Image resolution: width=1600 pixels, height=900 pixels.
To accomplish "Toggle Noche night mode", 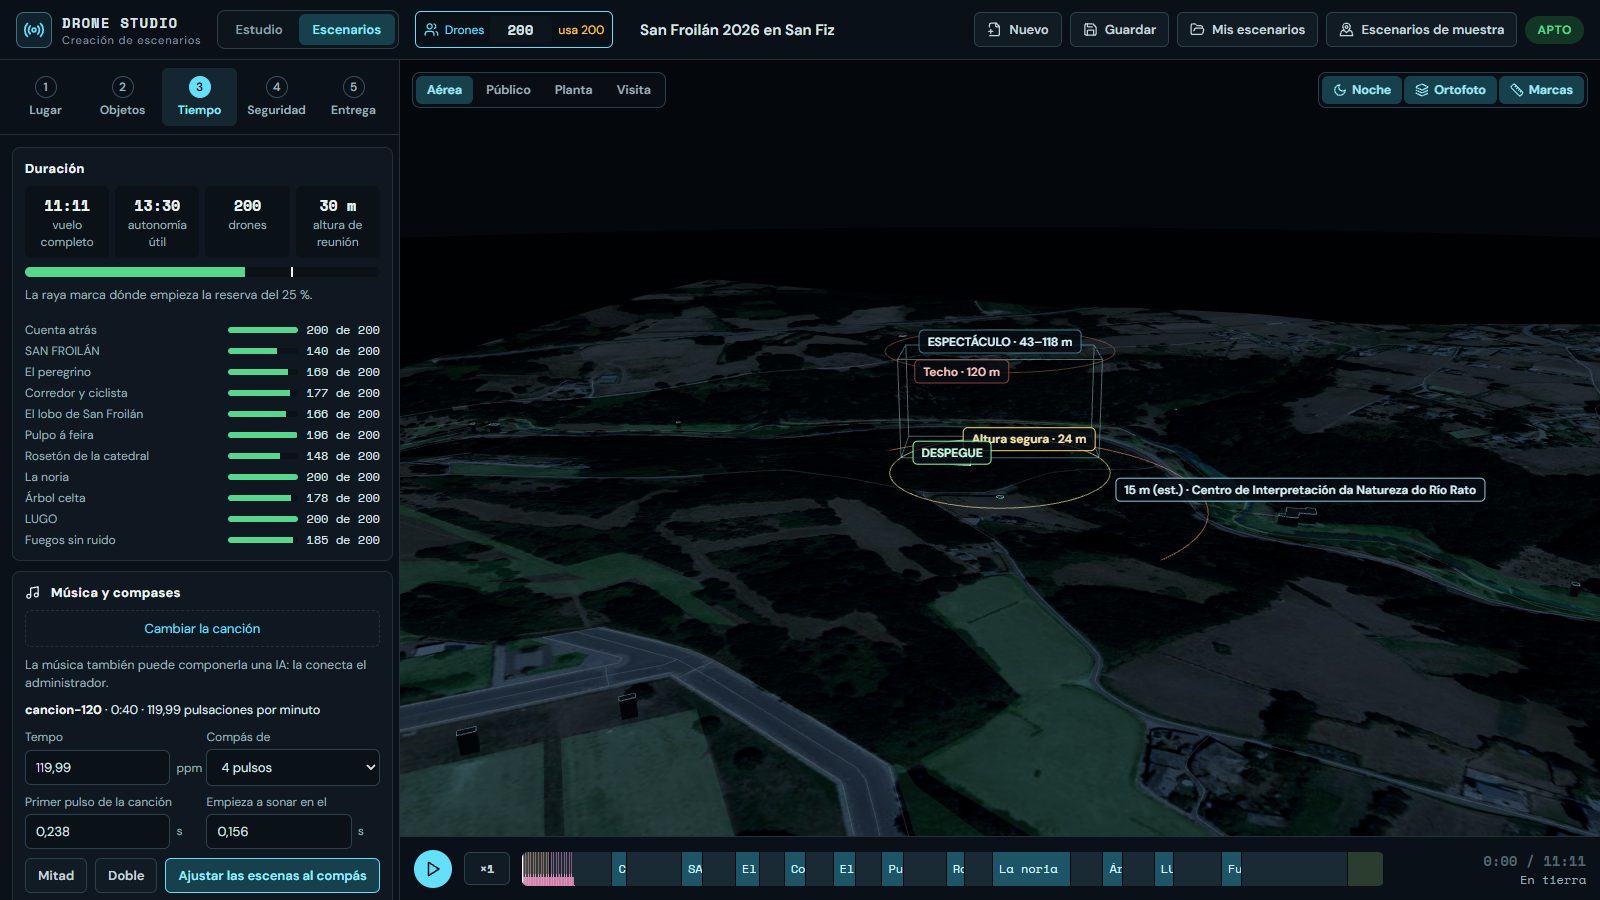I will (1362, 90).
